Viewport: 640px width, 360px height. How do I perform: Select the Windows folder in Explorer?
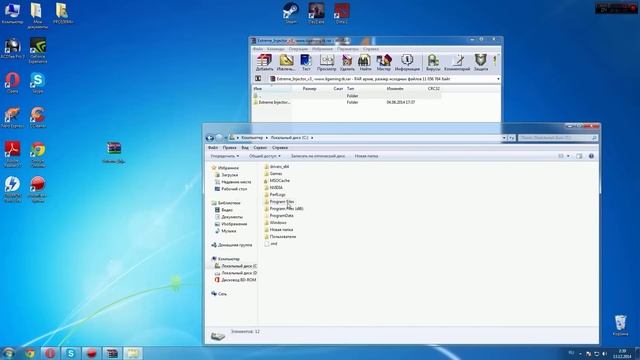(x=275, y=222)
